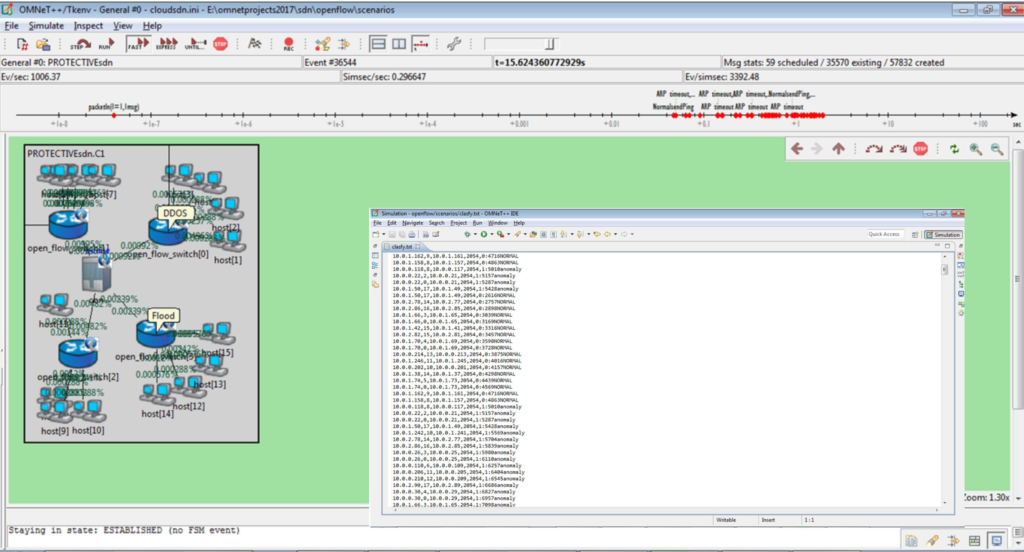Open the Simulate menu

pyautogui.click(x=46, y=25)
